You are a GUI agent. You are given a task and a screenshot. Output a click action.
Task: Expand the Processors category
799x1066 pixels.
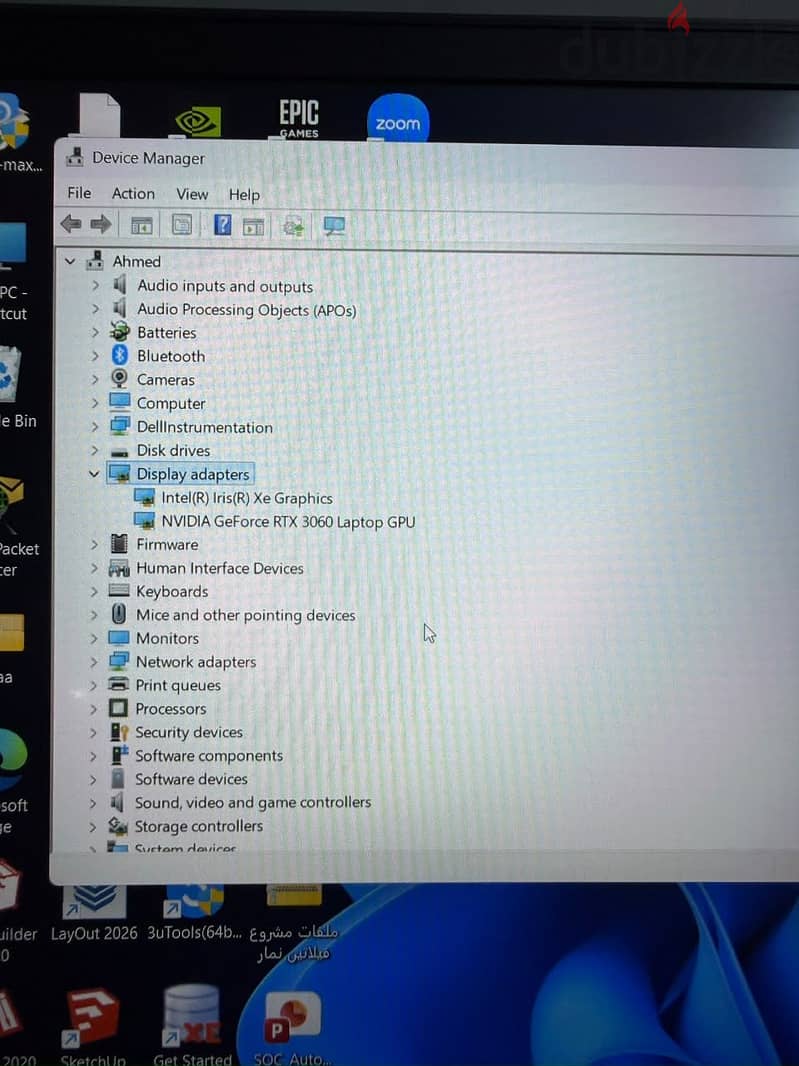94,708
